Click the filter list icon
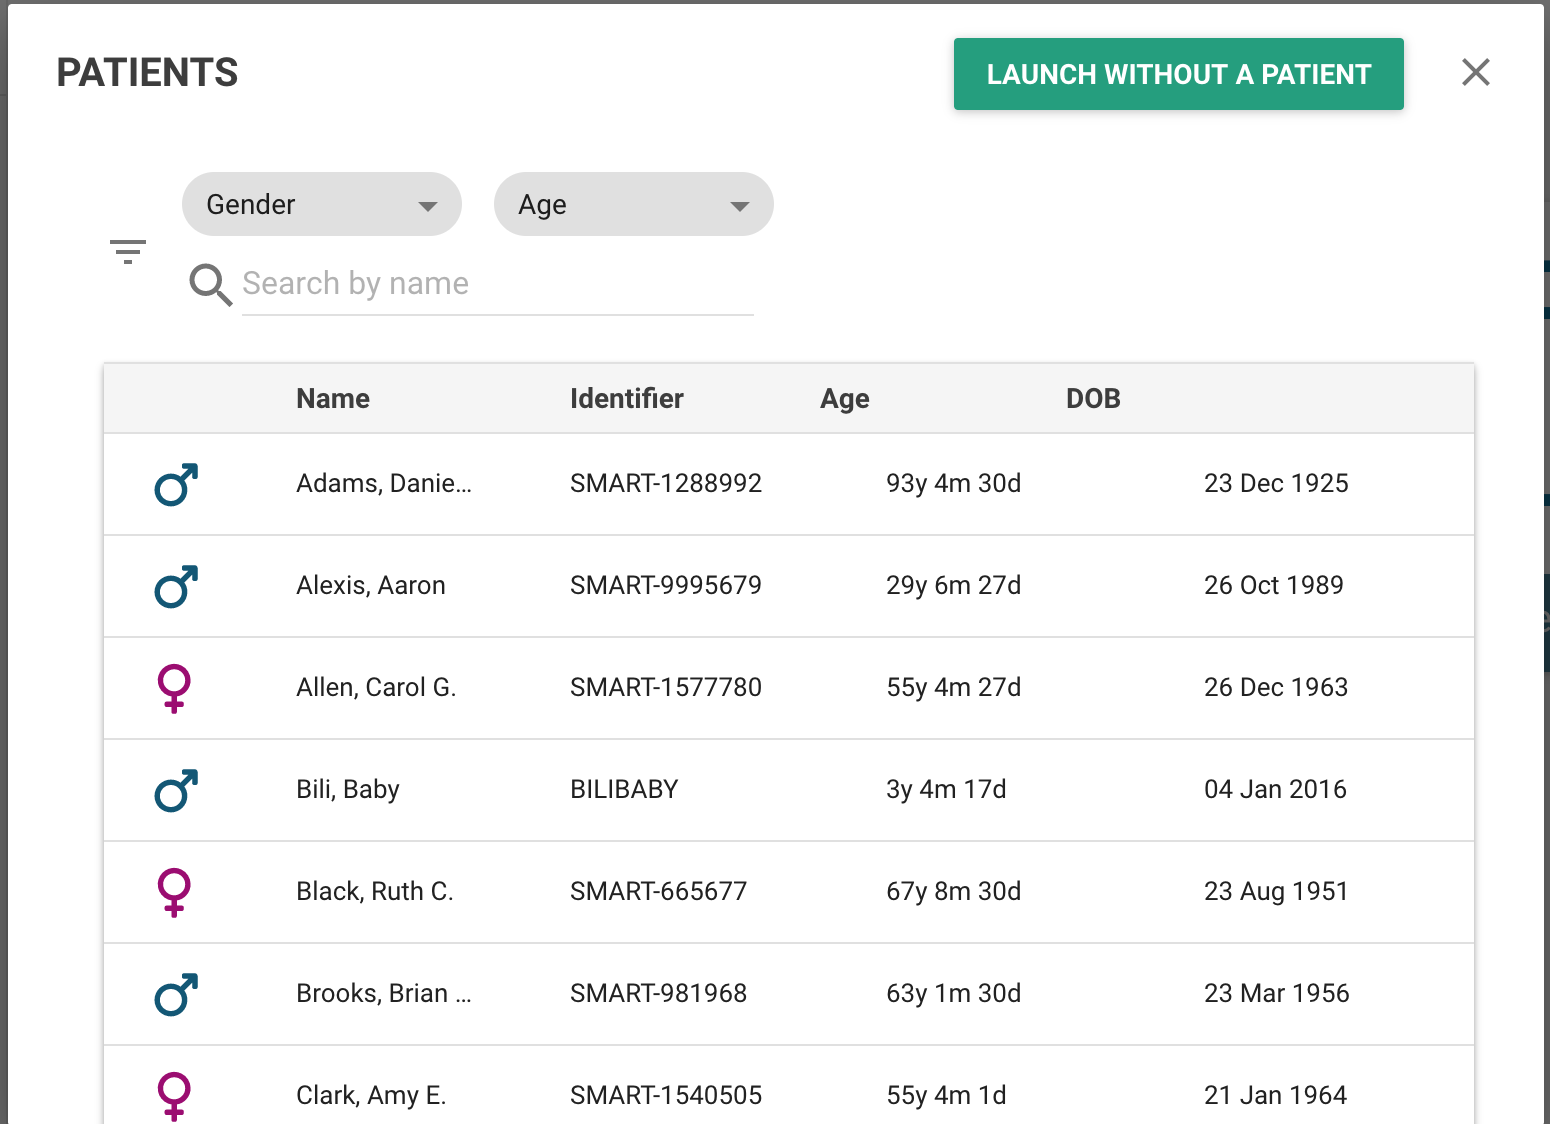The height and width of the screenshot is (1124, 1550). [x=128, y=251]
